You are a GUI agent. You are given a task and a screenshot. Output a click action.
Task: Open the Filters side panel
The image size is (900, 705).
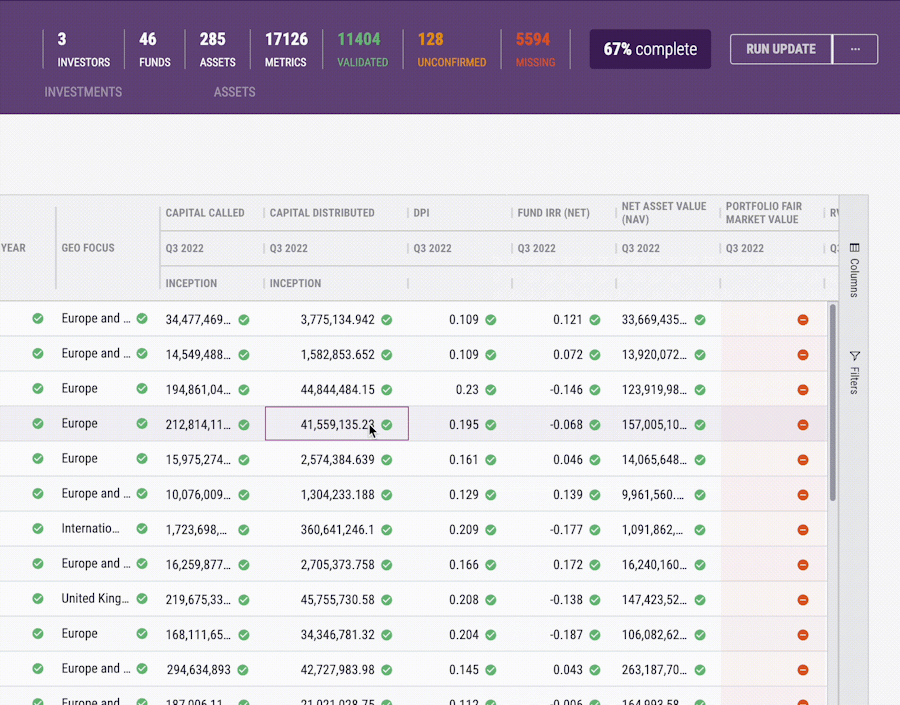[x=854, y=372]
